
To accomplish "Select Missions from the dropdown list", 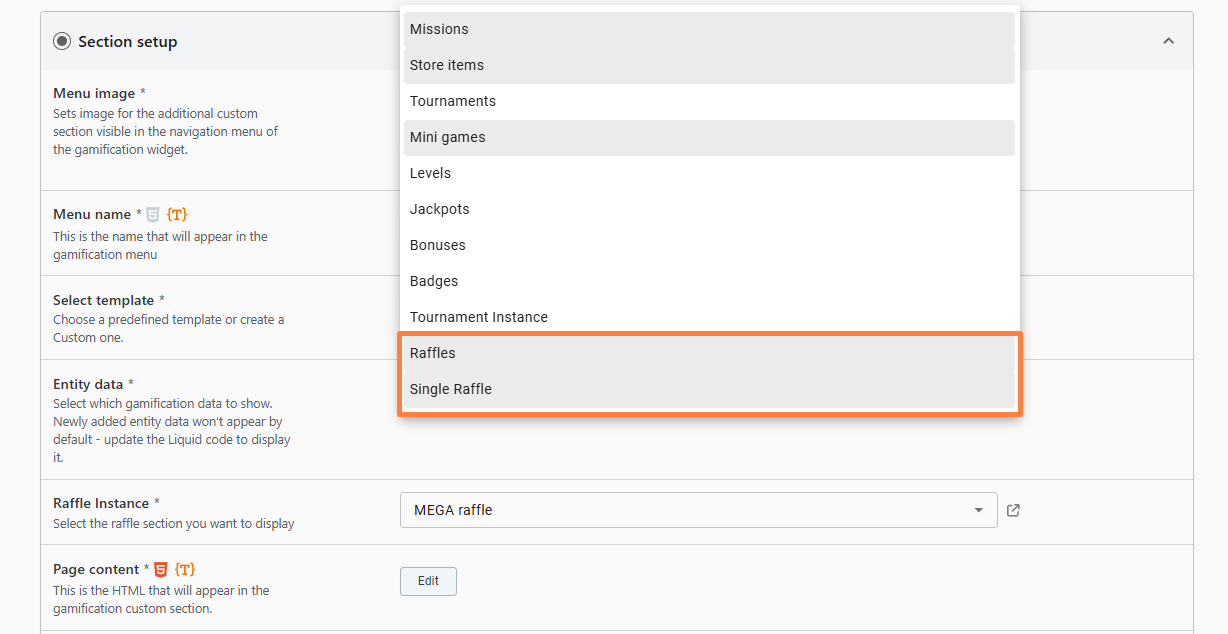I will click(709, 29).
